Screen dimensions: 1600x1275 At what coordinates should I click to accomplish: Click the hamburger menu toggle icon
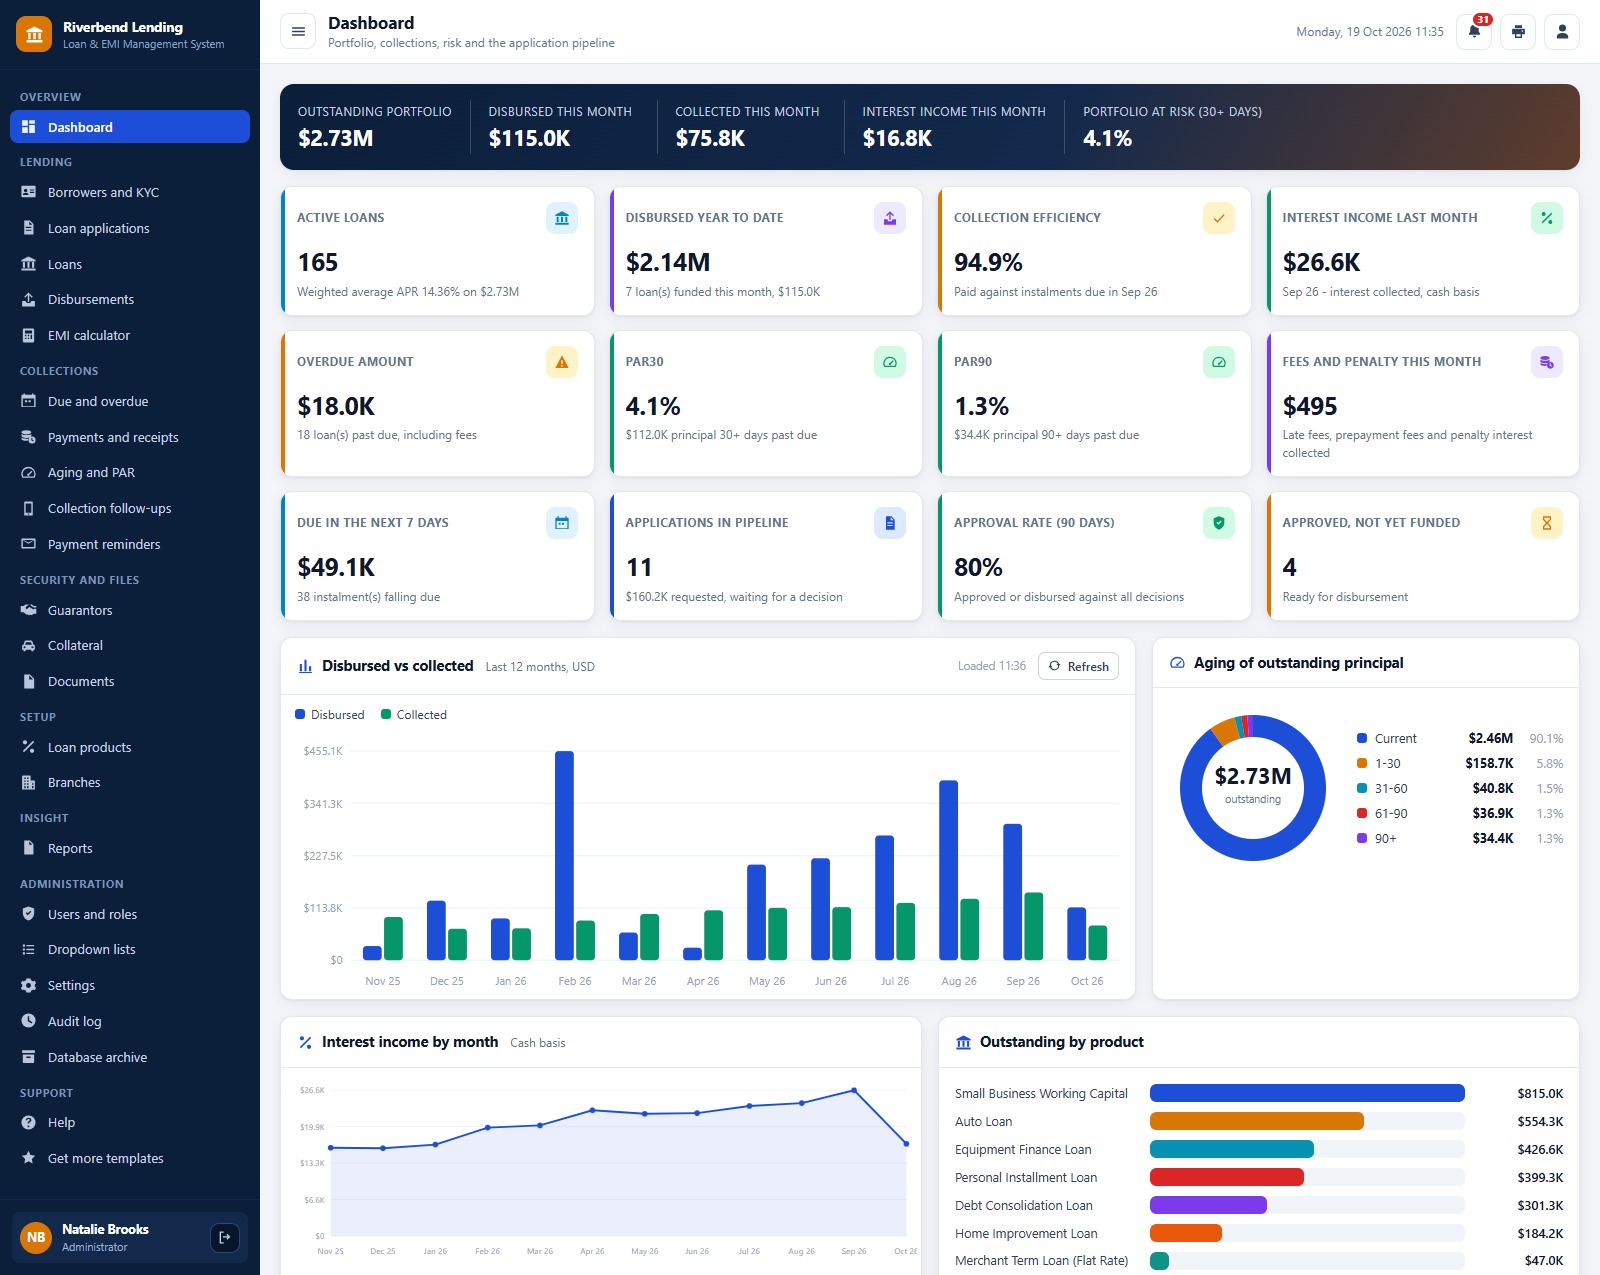pyautogui.click(x=298, y=32)
